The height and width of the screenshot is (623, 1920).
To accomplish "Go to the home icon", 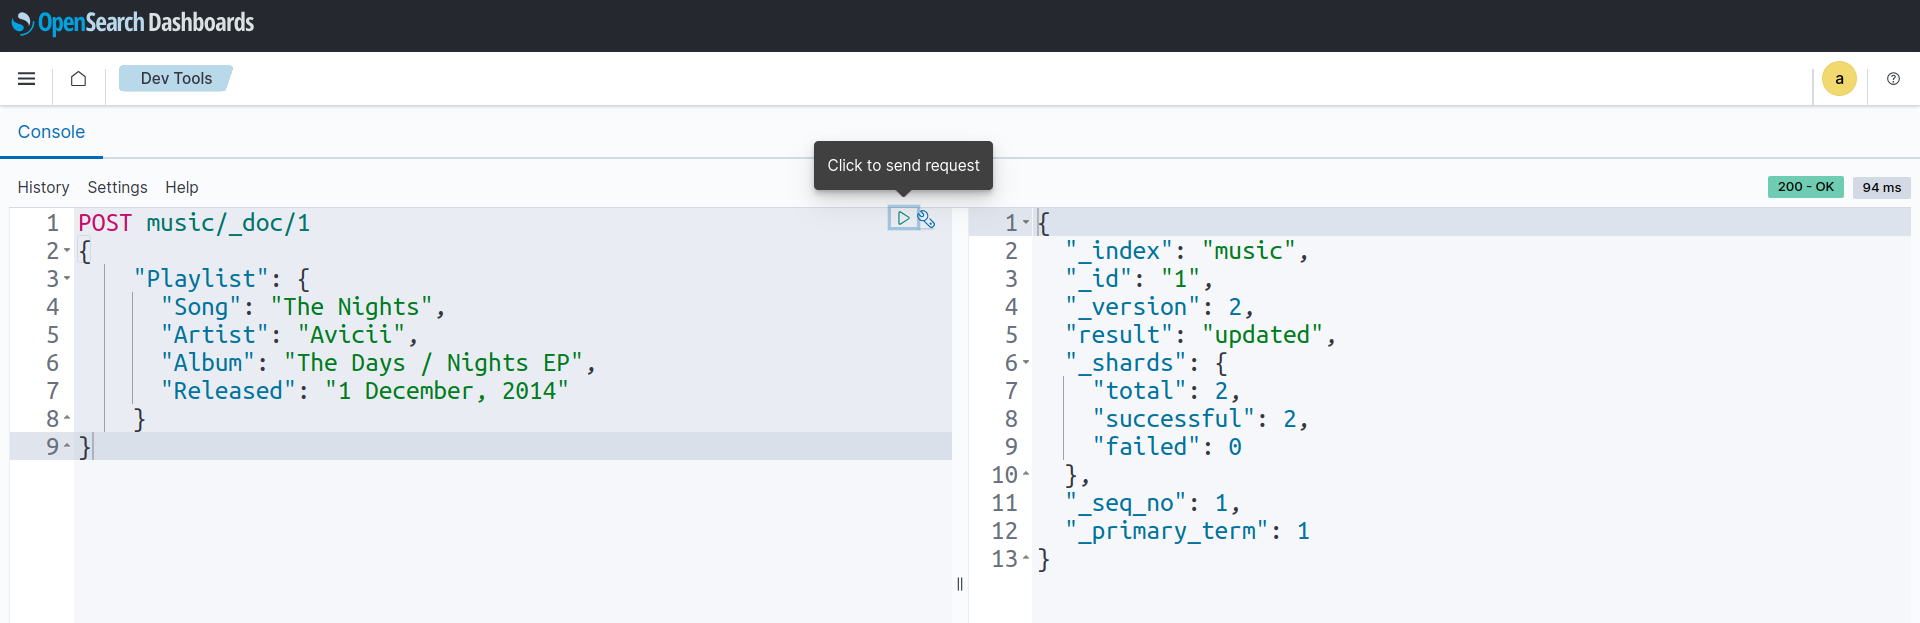I will click(78, 79).
